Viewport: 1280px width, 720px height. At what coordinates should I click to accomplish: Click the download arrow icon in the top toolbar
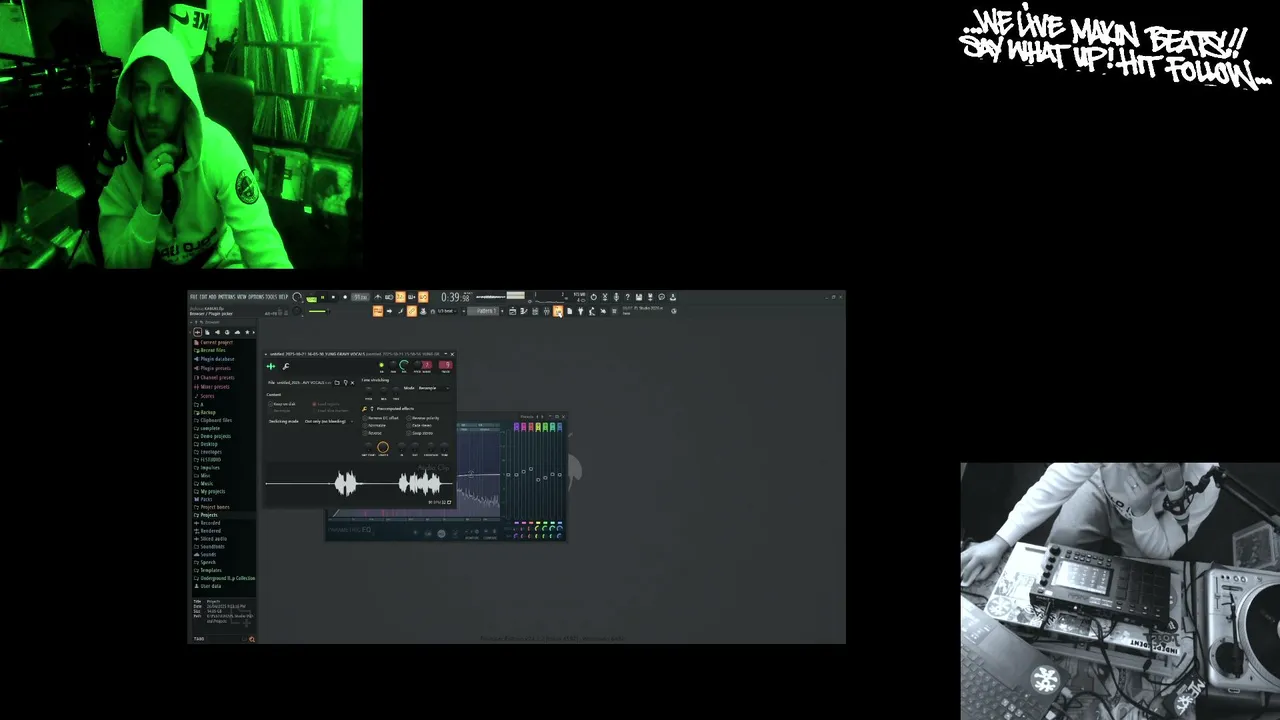coord(672,297)
